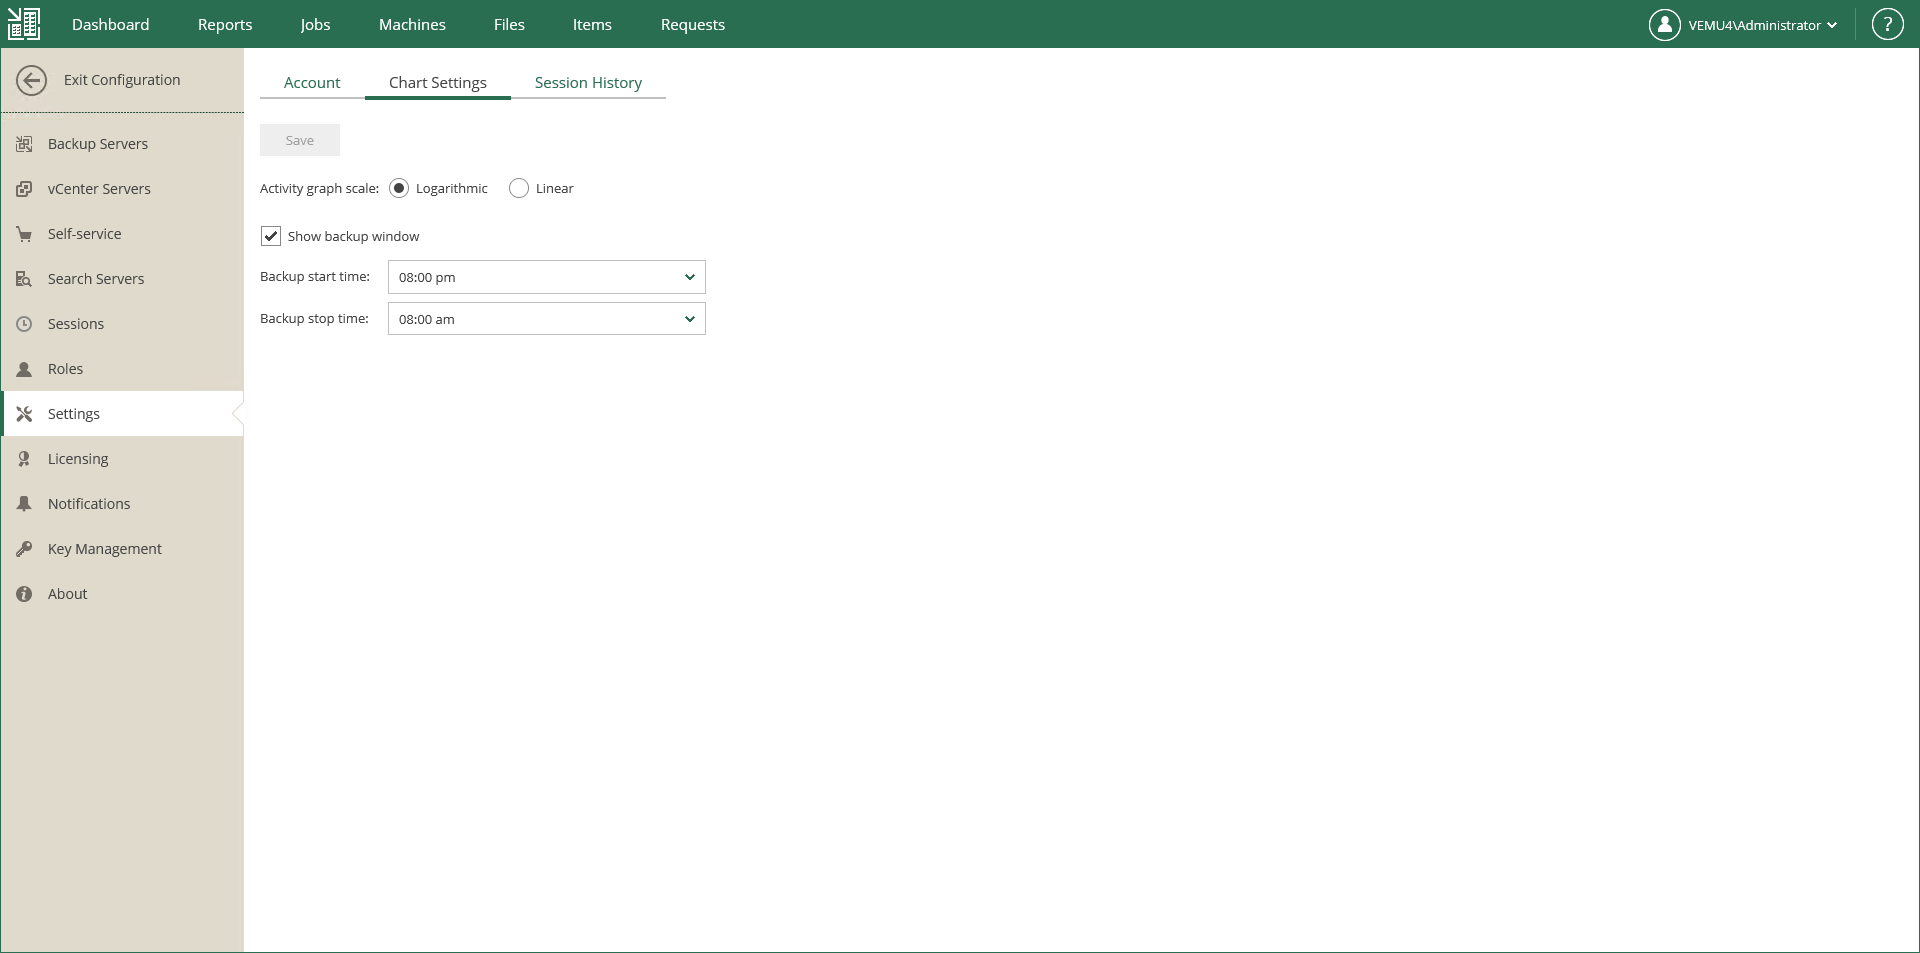Image resolution: width=1920 pixels, height=953 pixels.
Task: Open the Reports menu
Action: click(225, 24)
